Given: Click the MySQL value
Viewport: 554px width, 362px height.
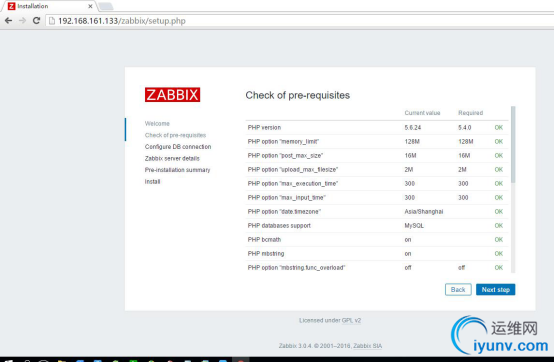Looking at the screenshot, I should 414,225.
